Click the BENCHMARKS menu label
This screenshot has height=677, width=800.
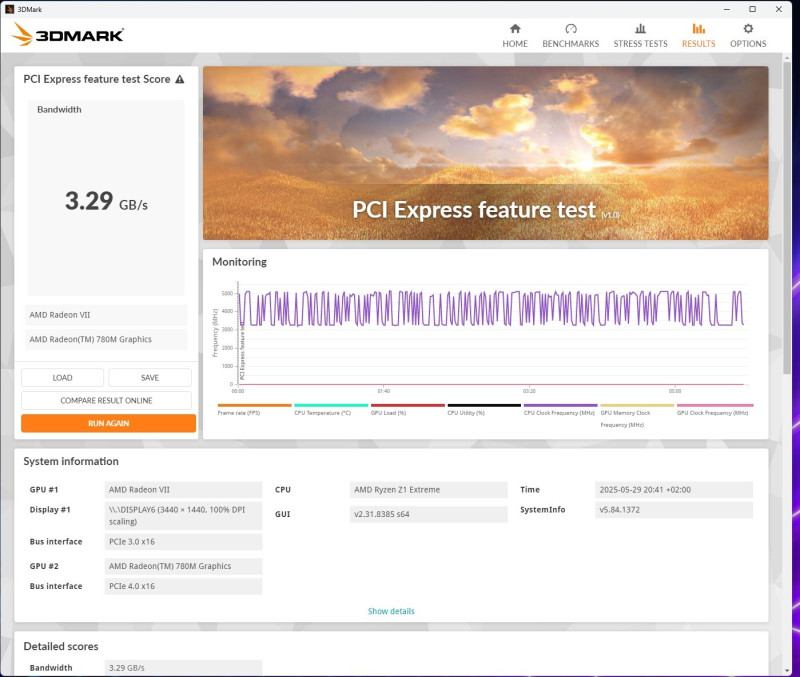[x=570, y=44]
